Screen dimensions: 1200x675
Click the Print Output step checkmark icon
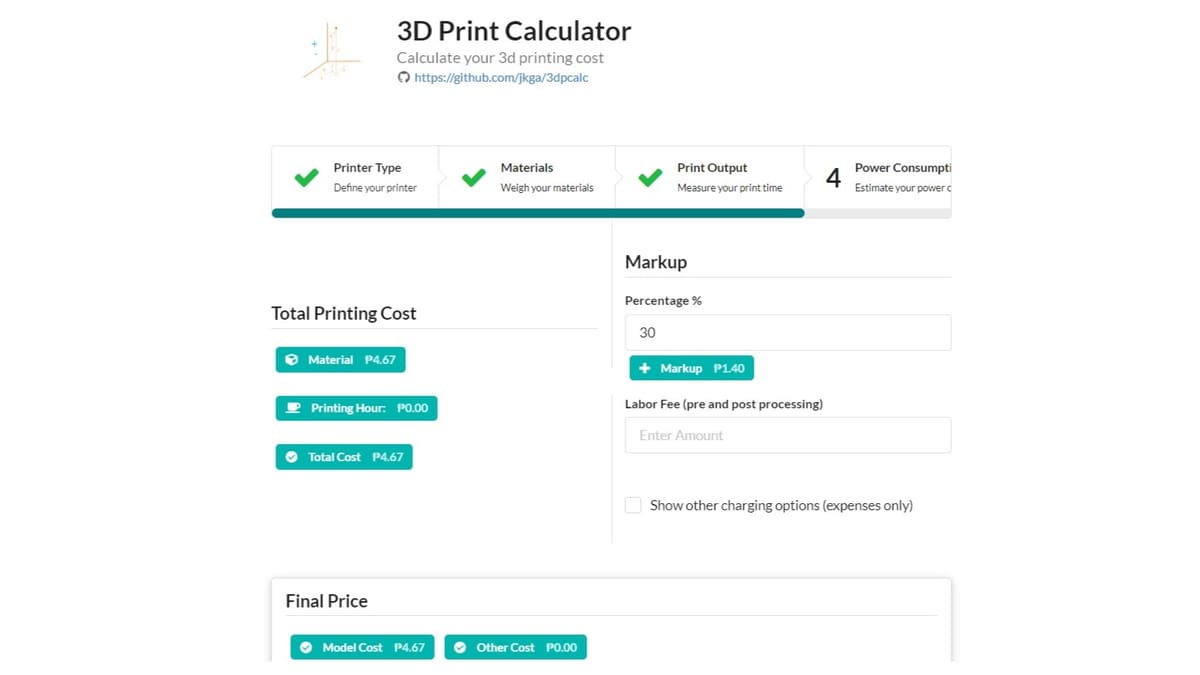pyautogui.click(x=650, y=178)
